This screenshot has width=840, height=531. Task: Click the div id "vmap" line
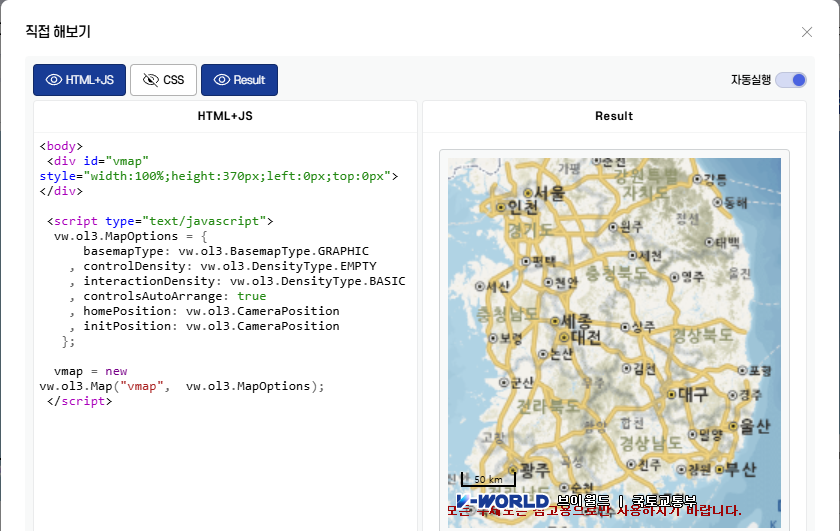pyautogui.click(x=98, y=161)
